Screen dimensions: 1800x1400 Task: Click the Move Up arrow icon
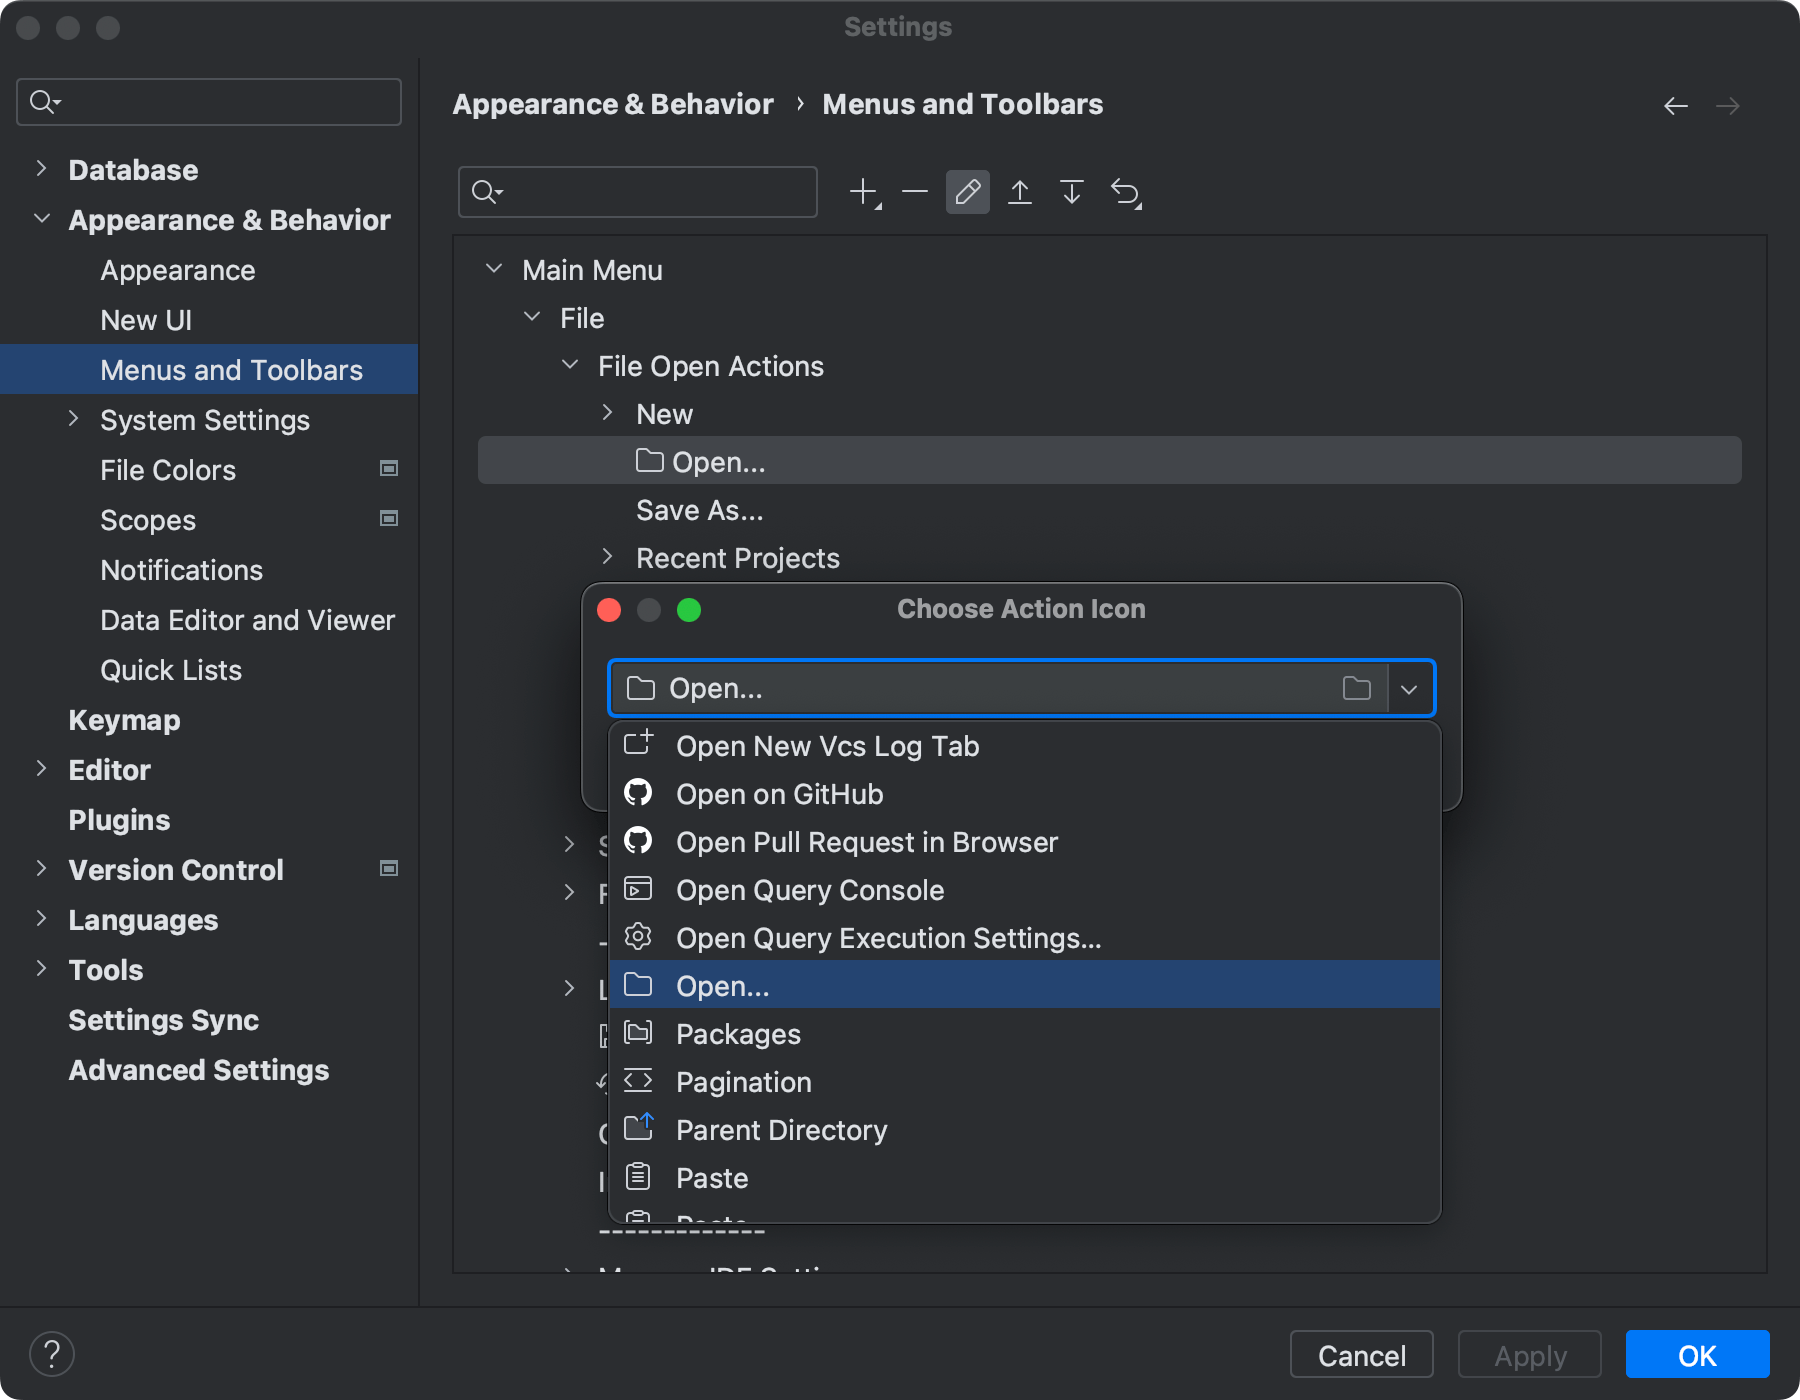1020,192
